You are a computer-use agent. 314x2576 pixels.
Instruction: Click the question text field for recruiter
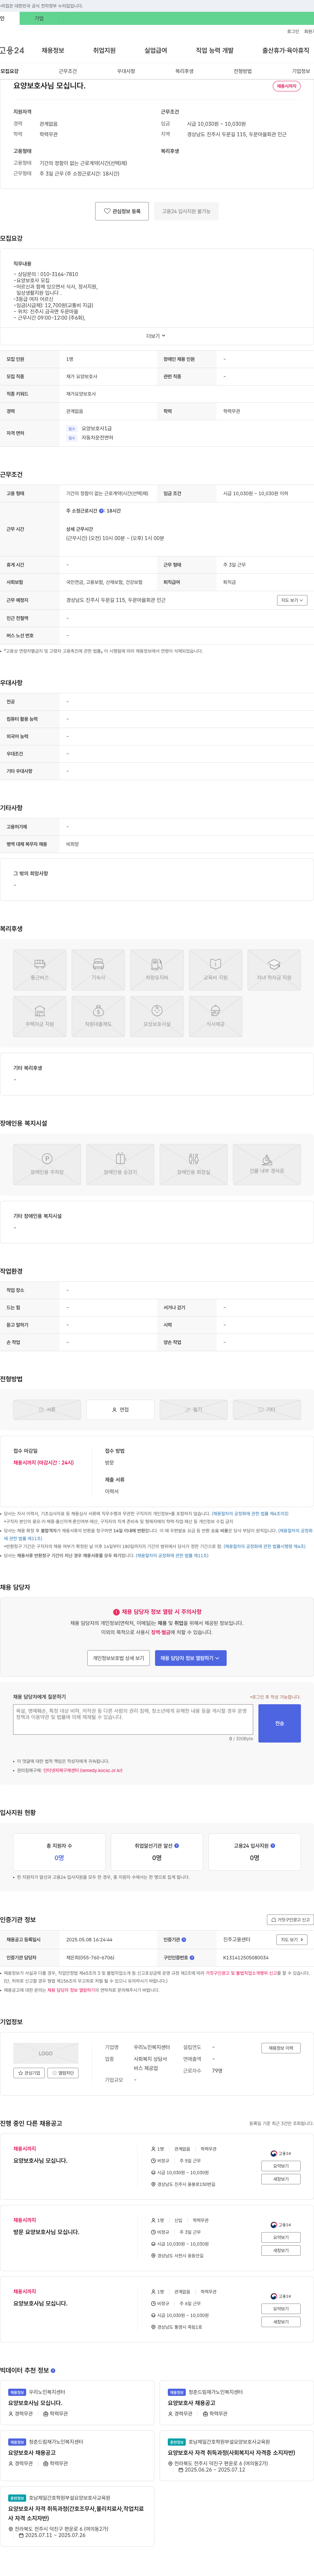tap(133, 1719)
